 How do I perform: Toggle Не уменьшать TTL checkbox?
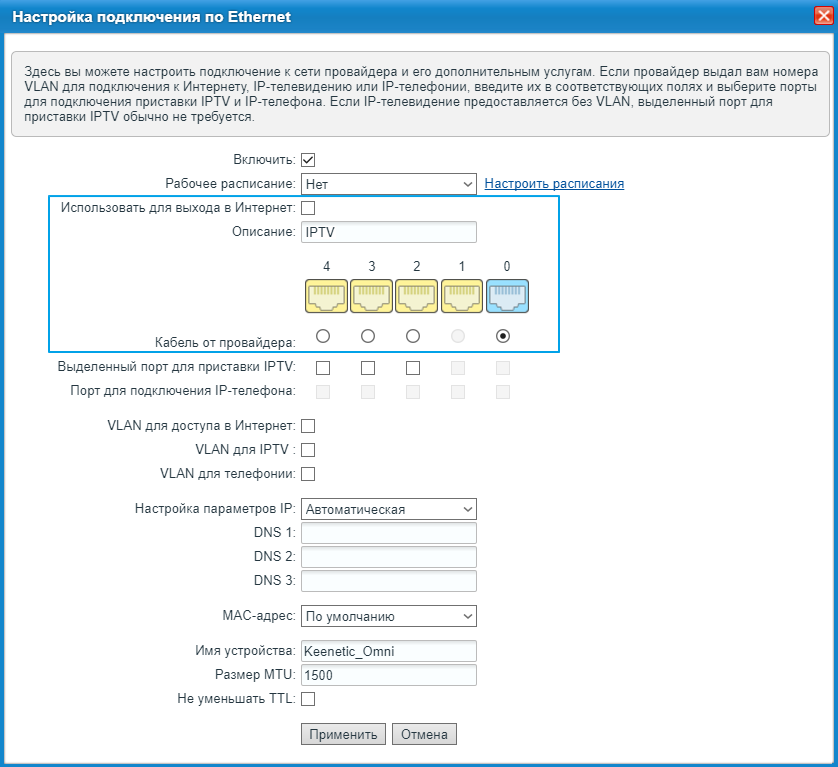tap(308, 699)
